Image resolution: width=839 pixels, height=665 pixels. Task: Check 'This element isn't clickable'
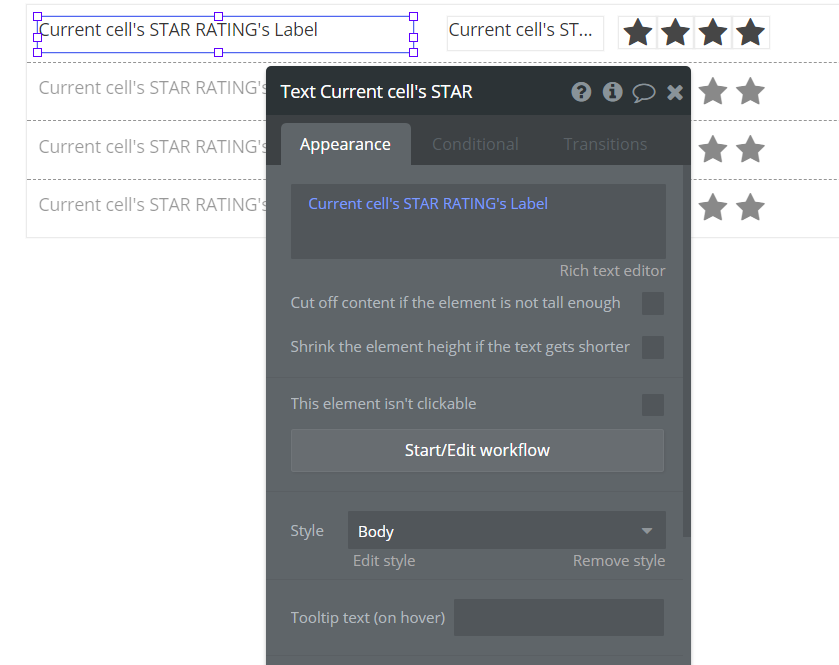point(653,405)
